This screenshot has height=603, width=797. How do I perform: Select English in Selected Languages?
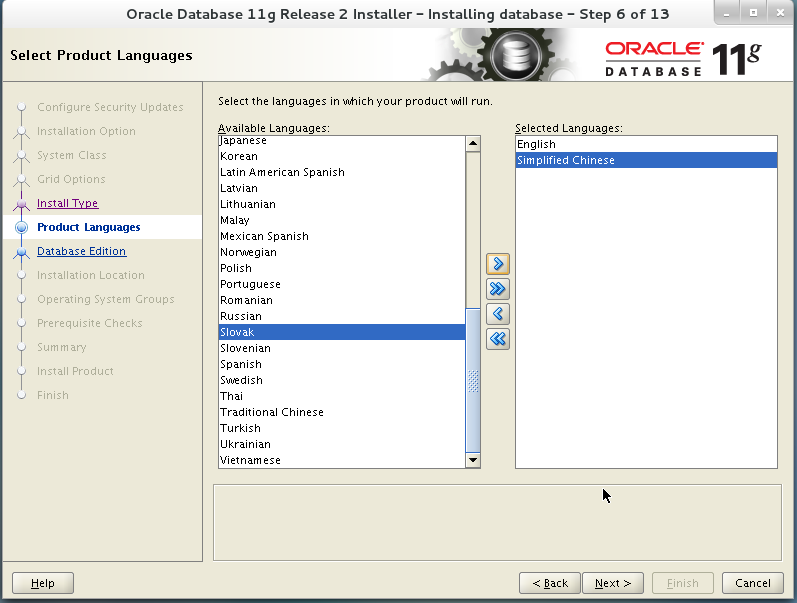[646, 144]
